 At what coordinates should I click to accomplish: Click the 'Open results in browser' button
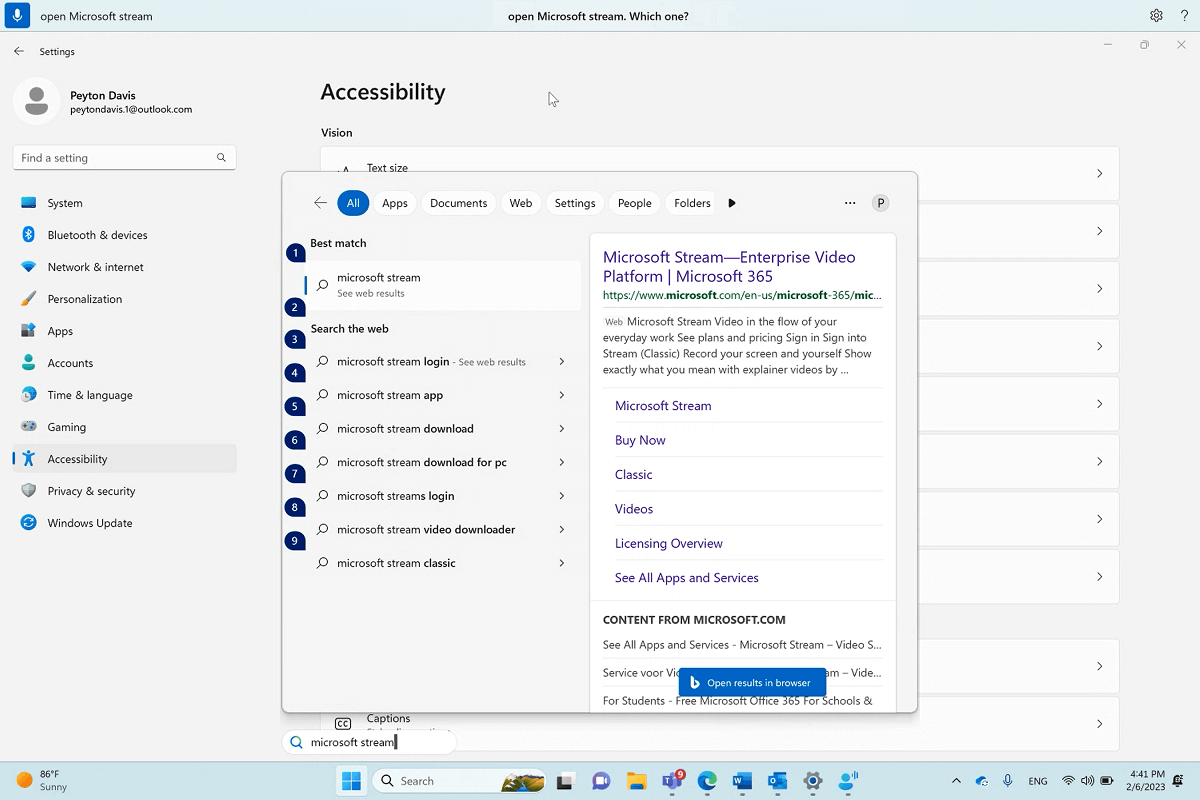(x=752, y=682)
